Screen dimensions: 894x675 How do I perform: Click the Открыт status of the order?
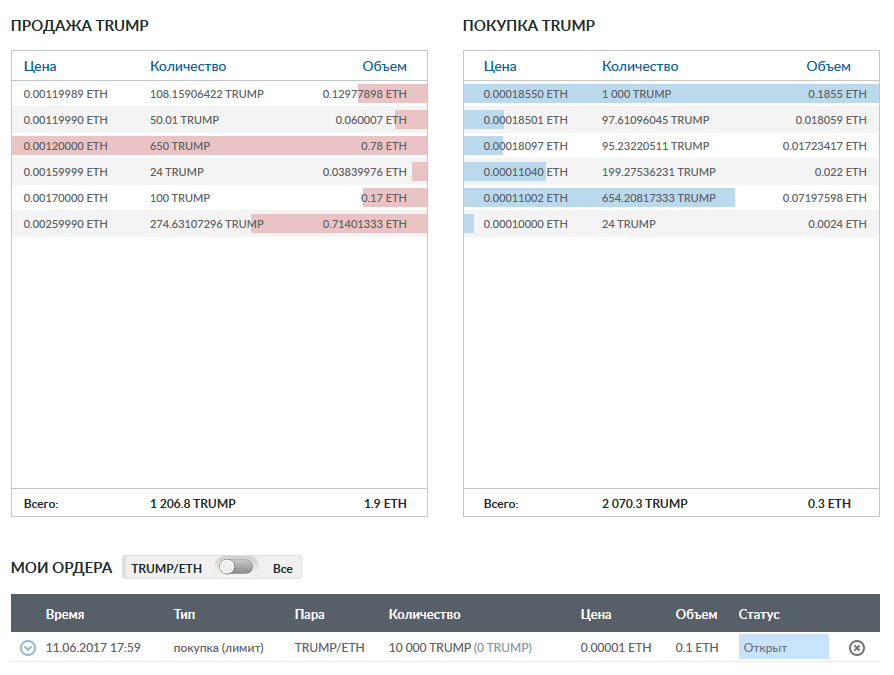[x=783, y=647]
